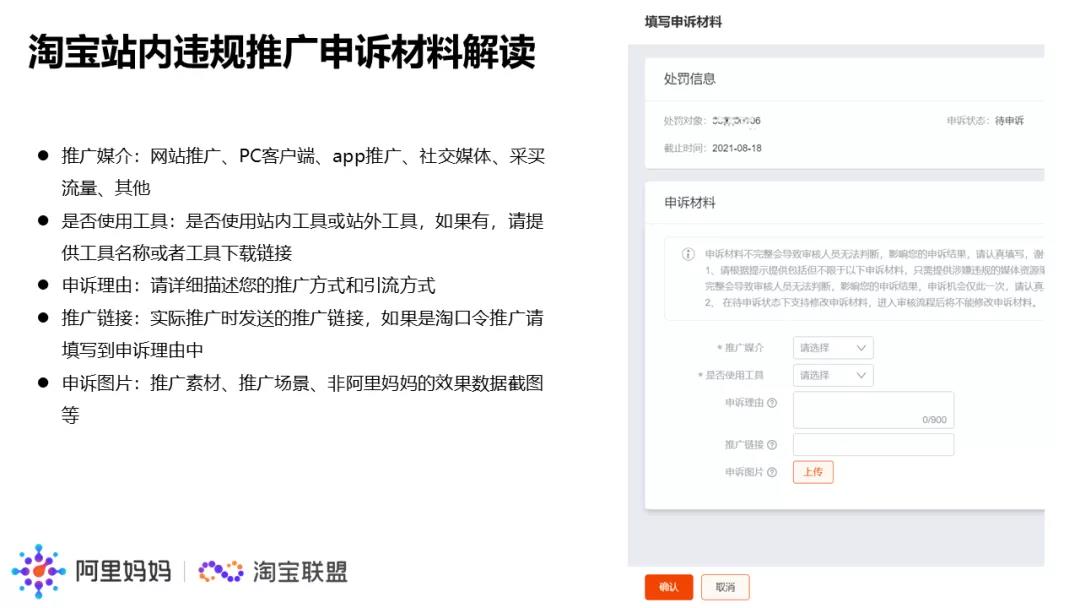1080x608 pixels.
Task: Click the slide title 淘宝站内违规推广申诉材料解读
Action: 282,52
